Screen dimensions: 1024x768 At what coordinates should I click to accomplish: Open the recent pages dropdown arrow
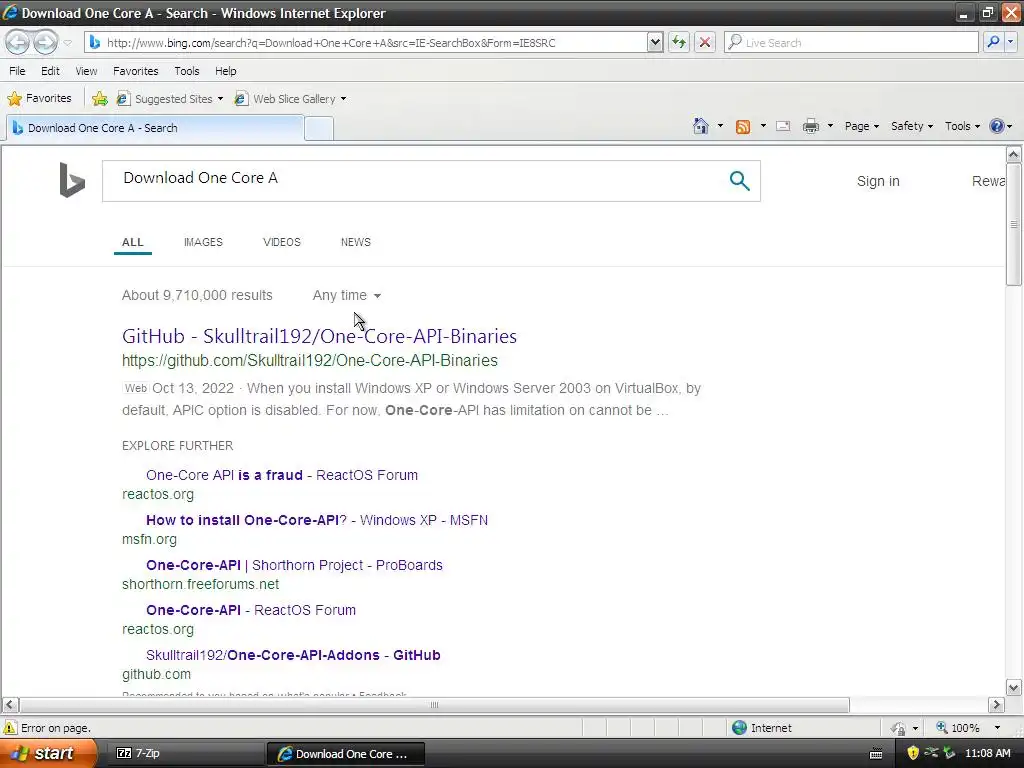(x=67, y=43)
